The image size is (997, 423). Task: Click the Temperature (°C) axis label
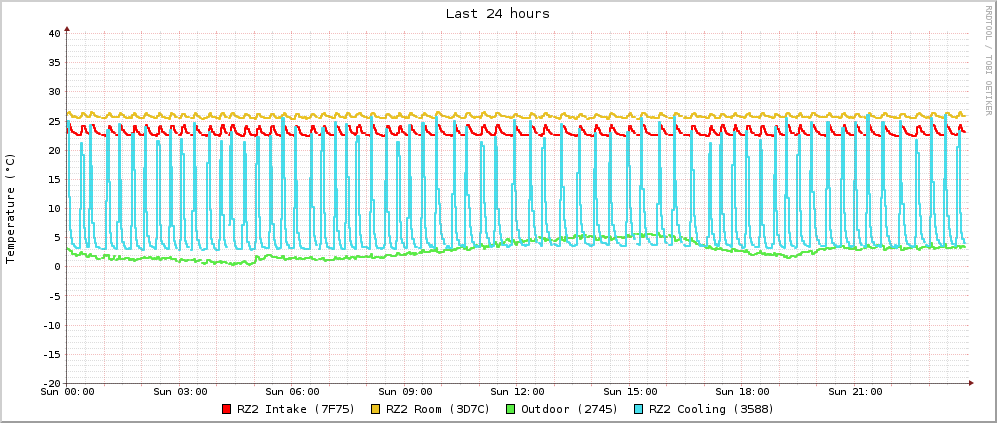coord(11,208)
